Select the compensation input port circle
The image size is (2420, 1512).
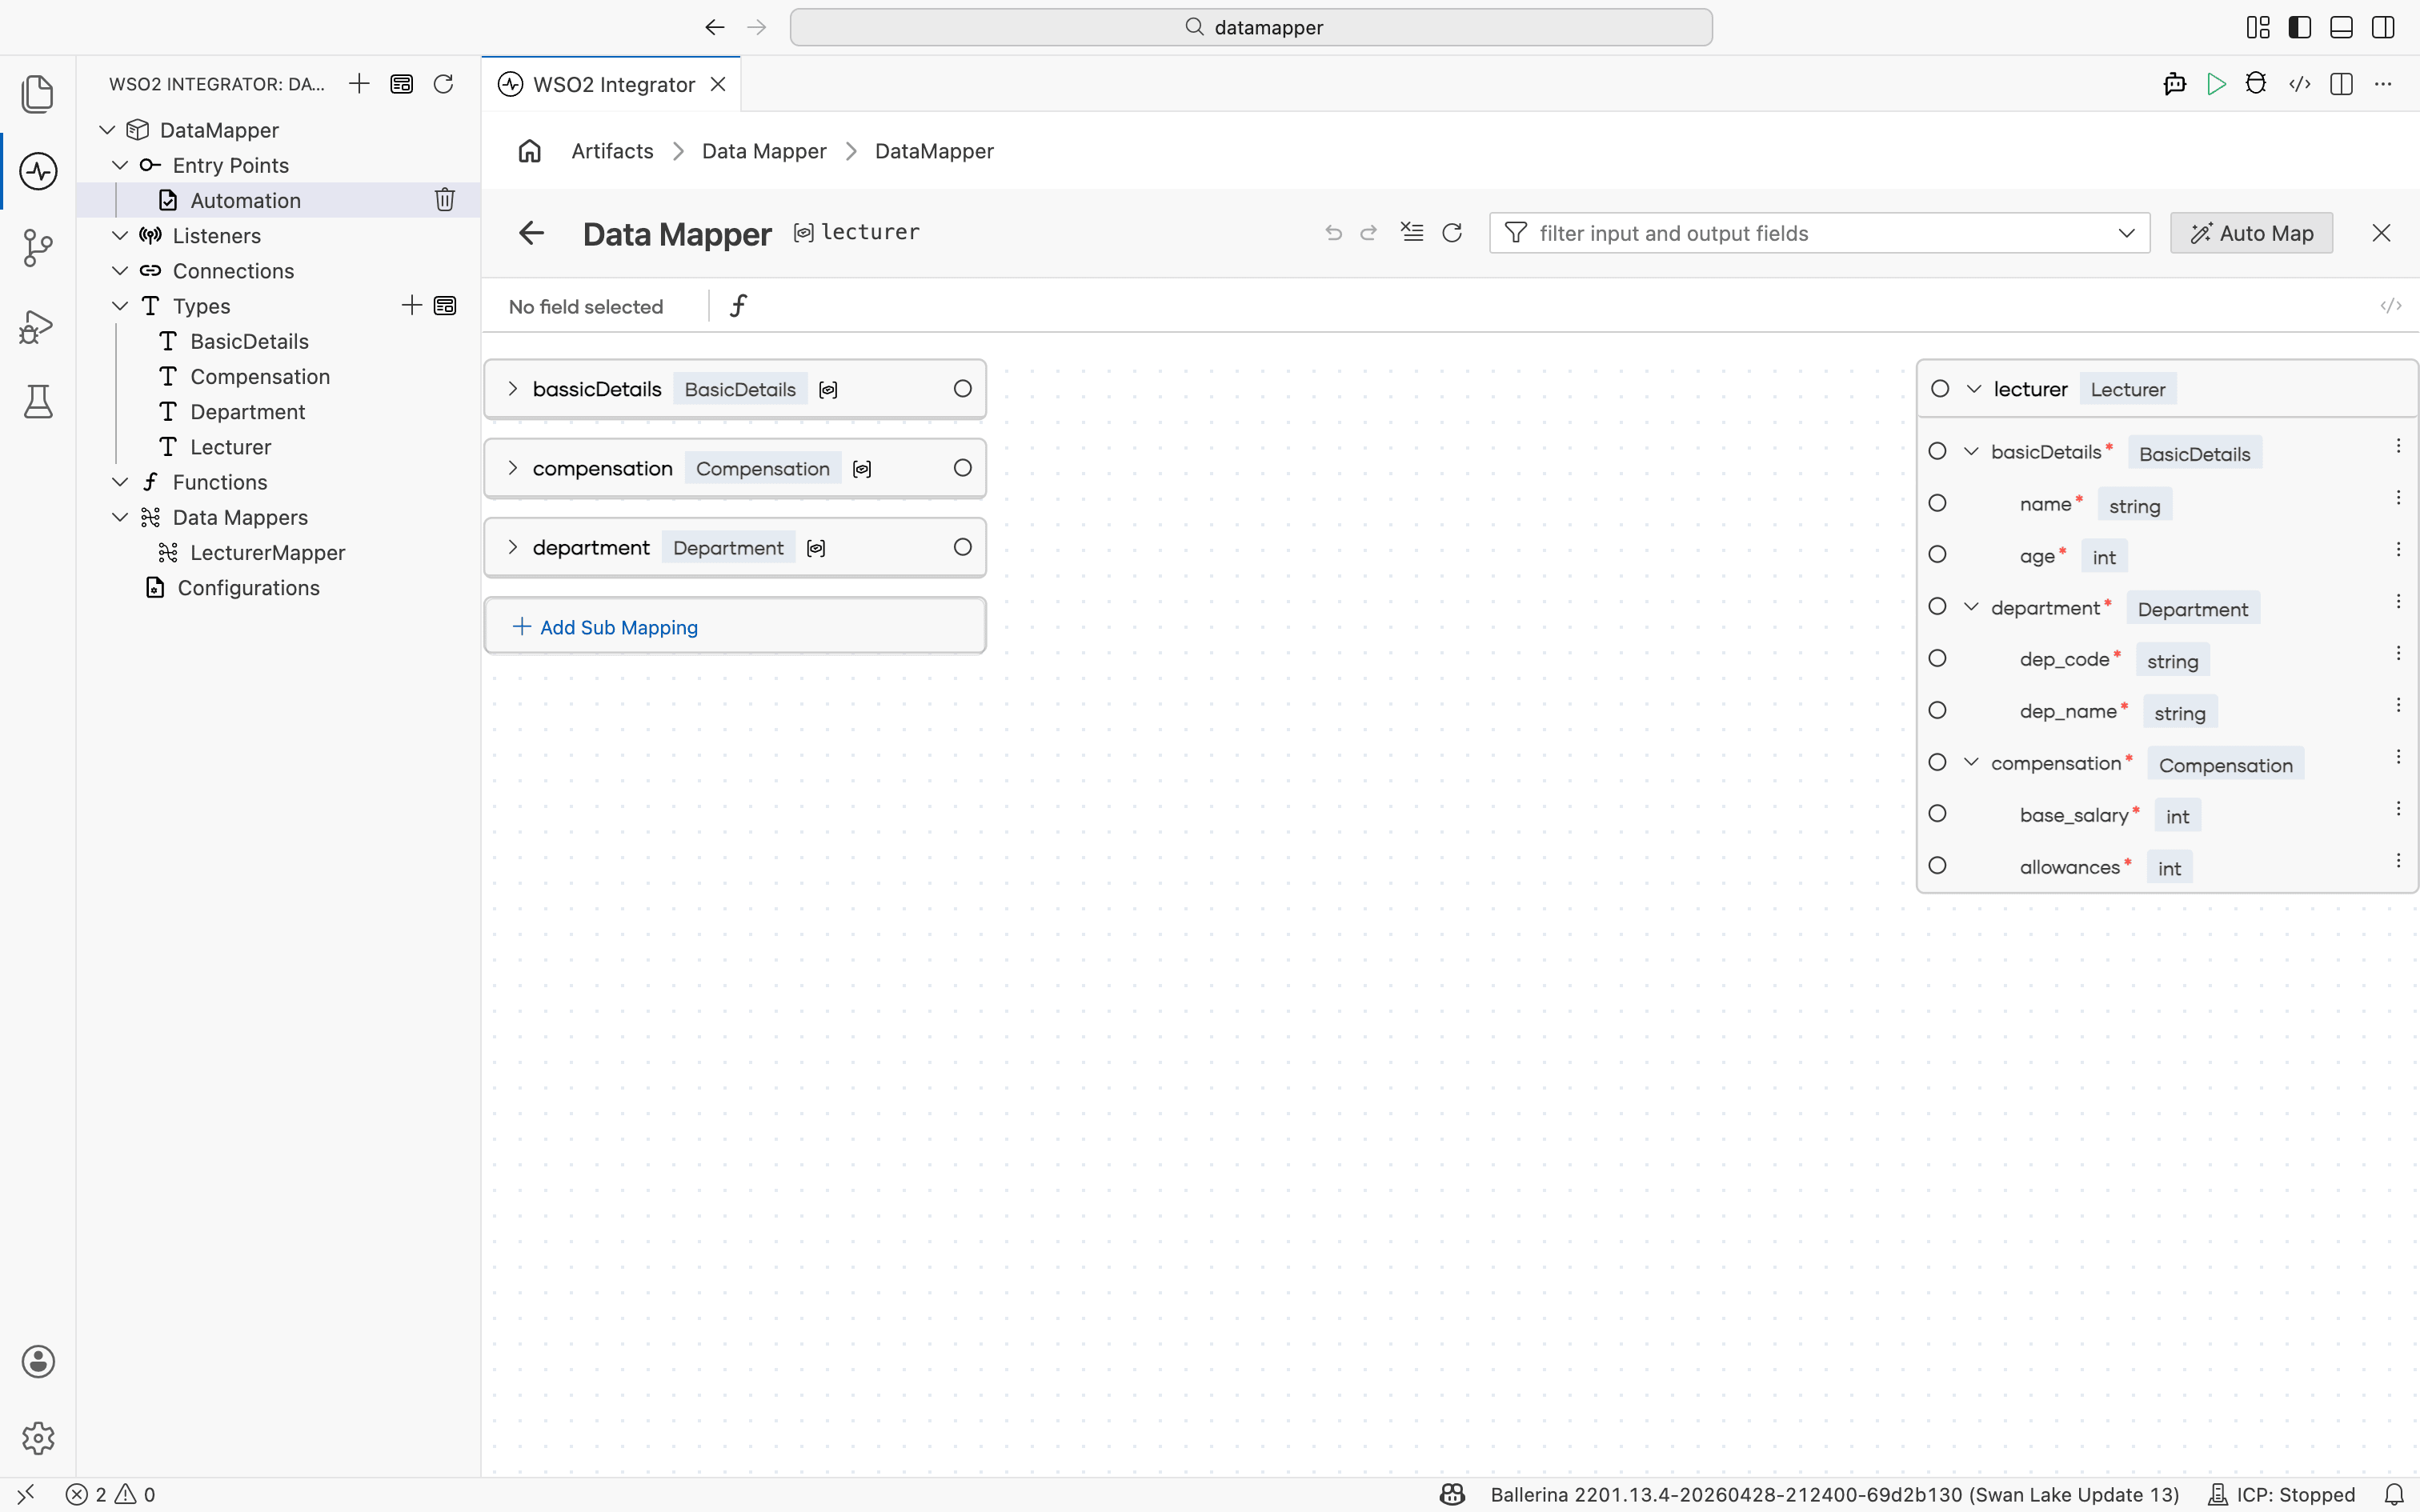click(x=962, y=468)
